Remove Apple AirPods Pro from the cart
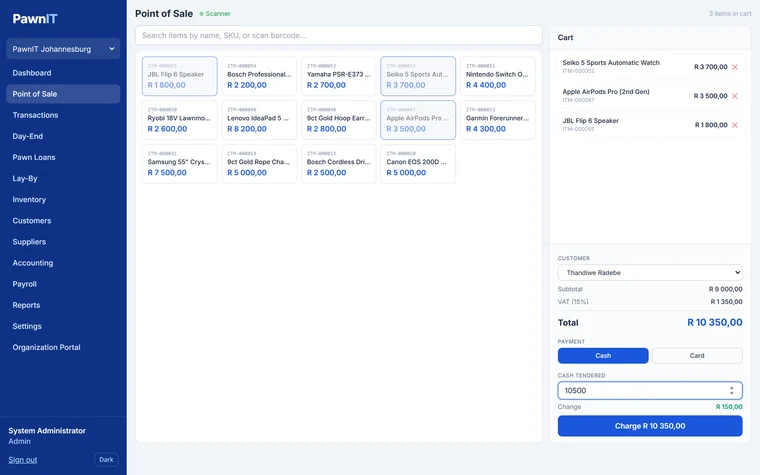760x475 pixels. pos(735,96)
